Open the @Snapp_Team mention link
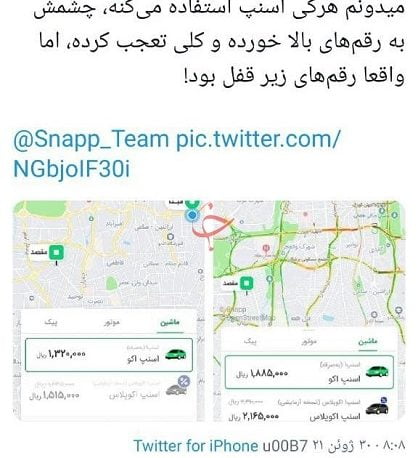 pyautogui.click(x=91, y=139)
